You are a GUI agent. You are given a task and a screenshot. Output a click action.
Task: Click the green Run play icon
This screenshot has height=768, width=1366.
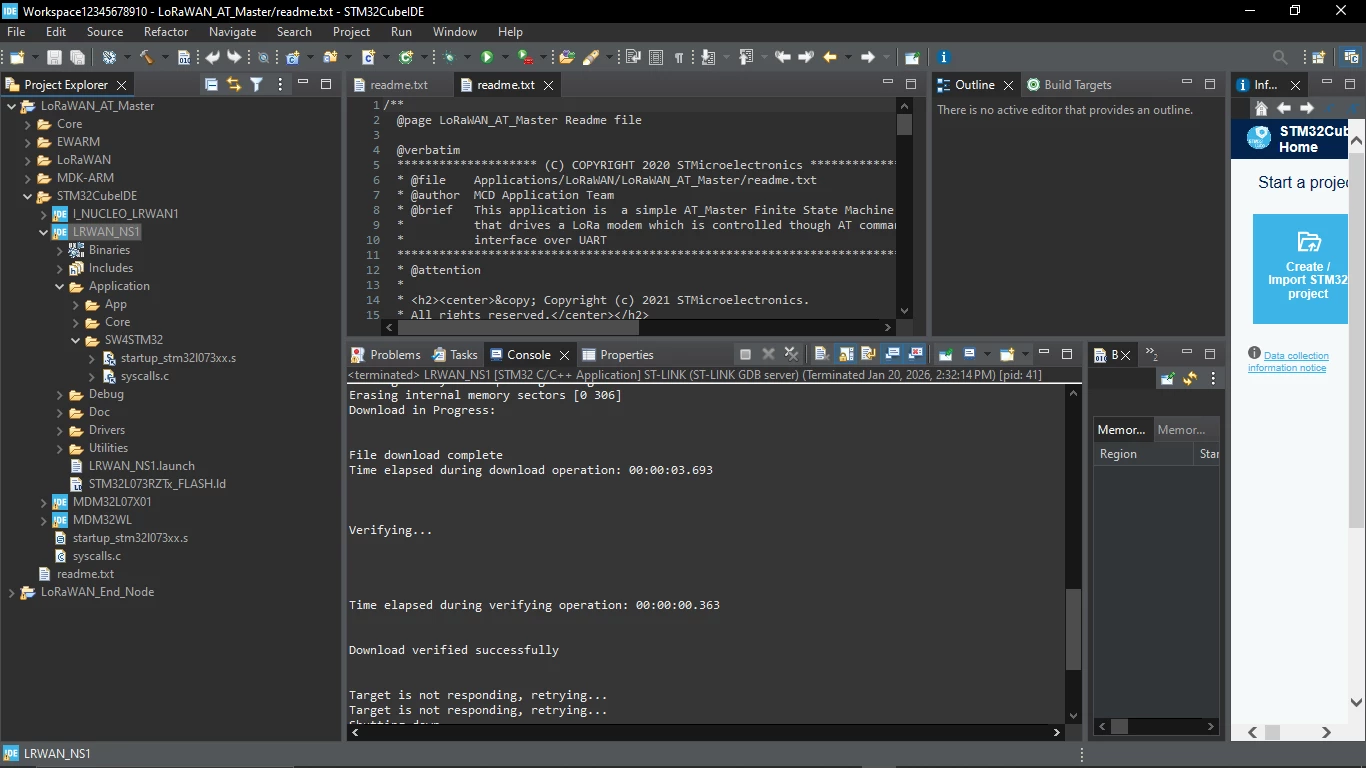(487, 57)
